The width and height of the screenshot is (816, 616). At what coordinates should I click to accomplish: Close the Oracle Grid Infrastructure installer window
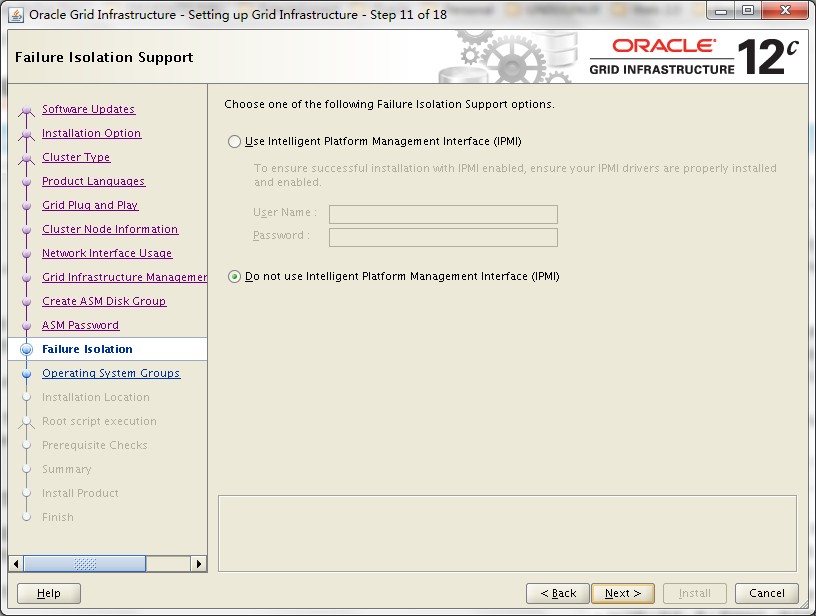785,11
